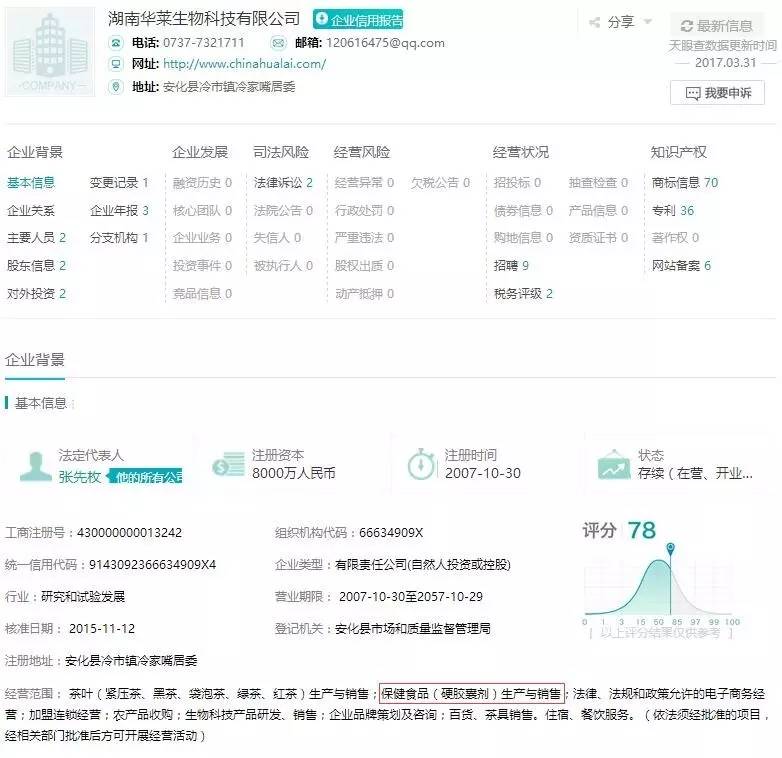Viewport: 782px width, 758px height.
Task: Click 经营异常 0 entry
Action: pos(365,183)
